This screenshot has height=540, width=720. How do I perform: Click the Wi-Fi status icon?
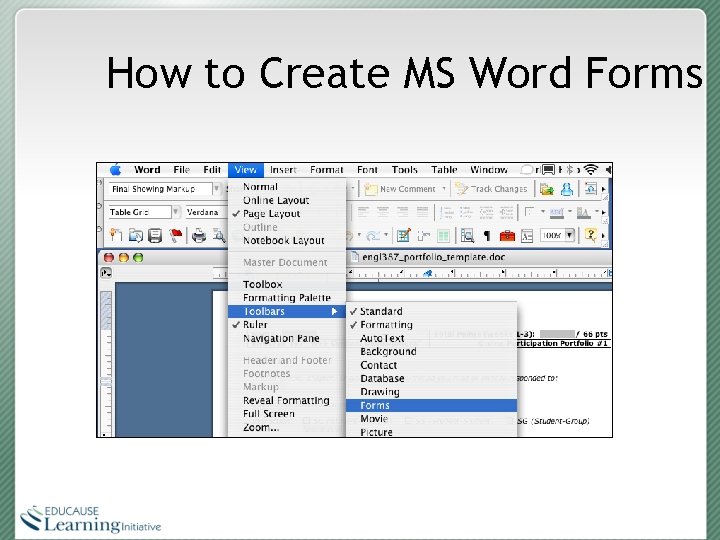(x=591, y=170)
